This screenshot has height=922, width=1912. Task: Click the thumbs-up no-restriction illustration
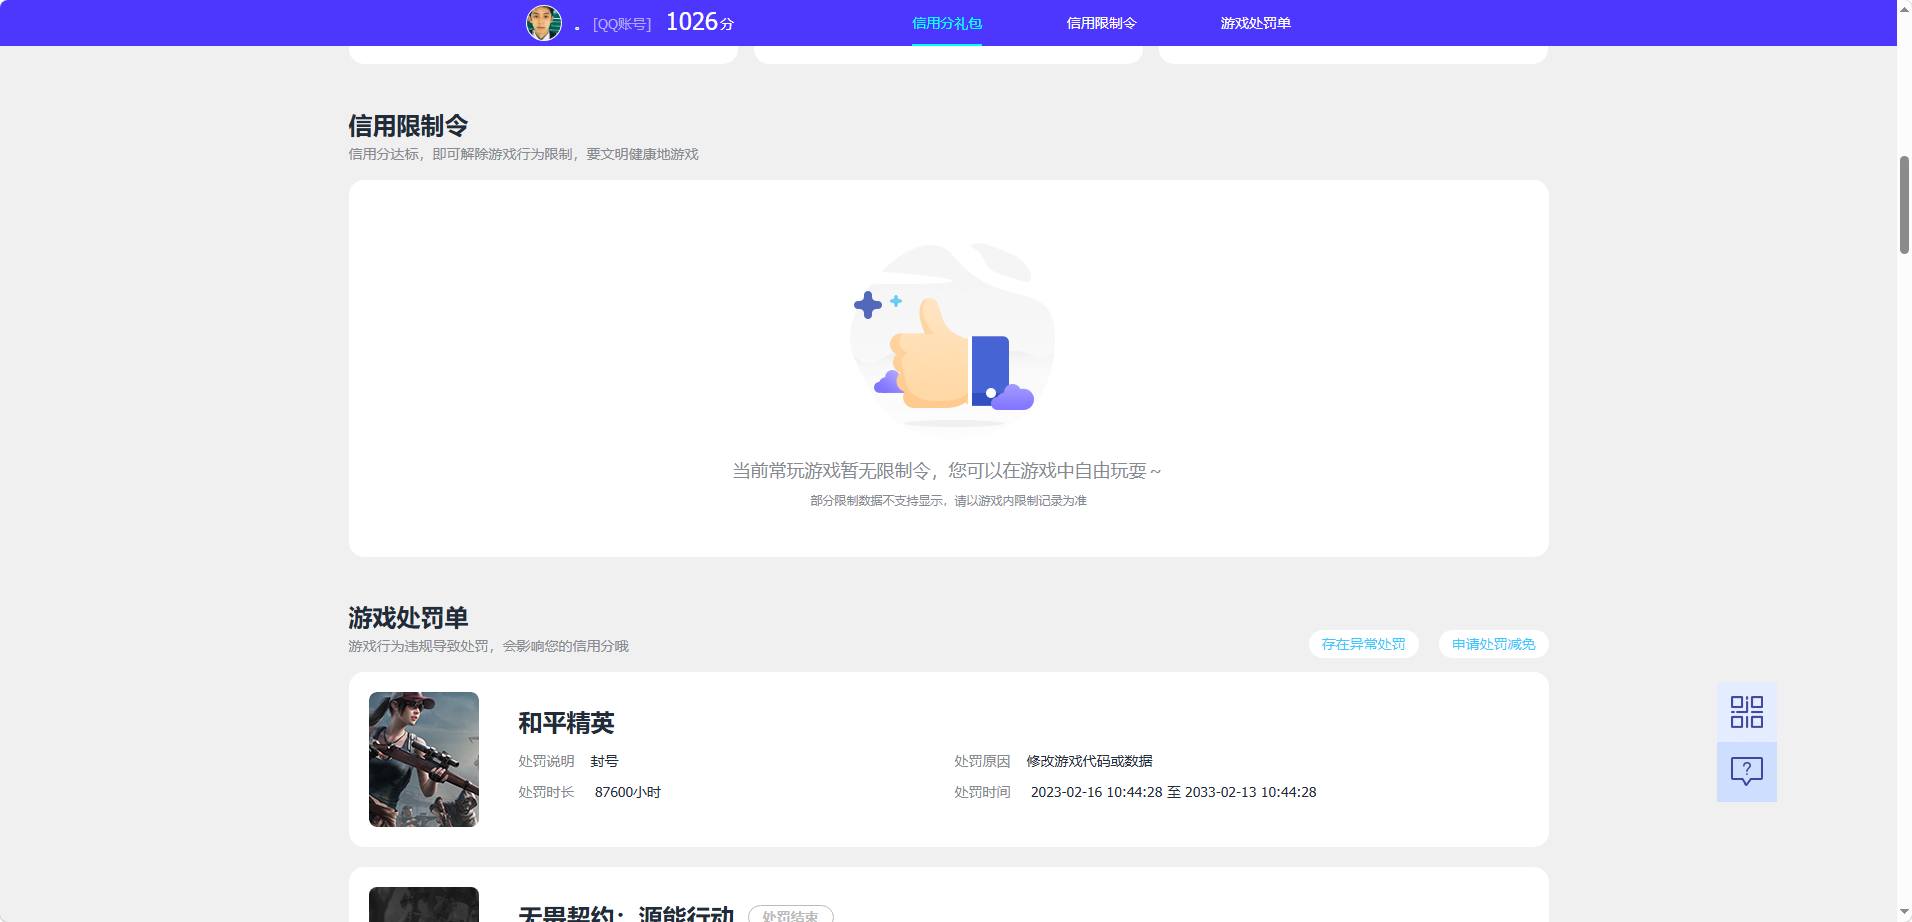[952, 337]
